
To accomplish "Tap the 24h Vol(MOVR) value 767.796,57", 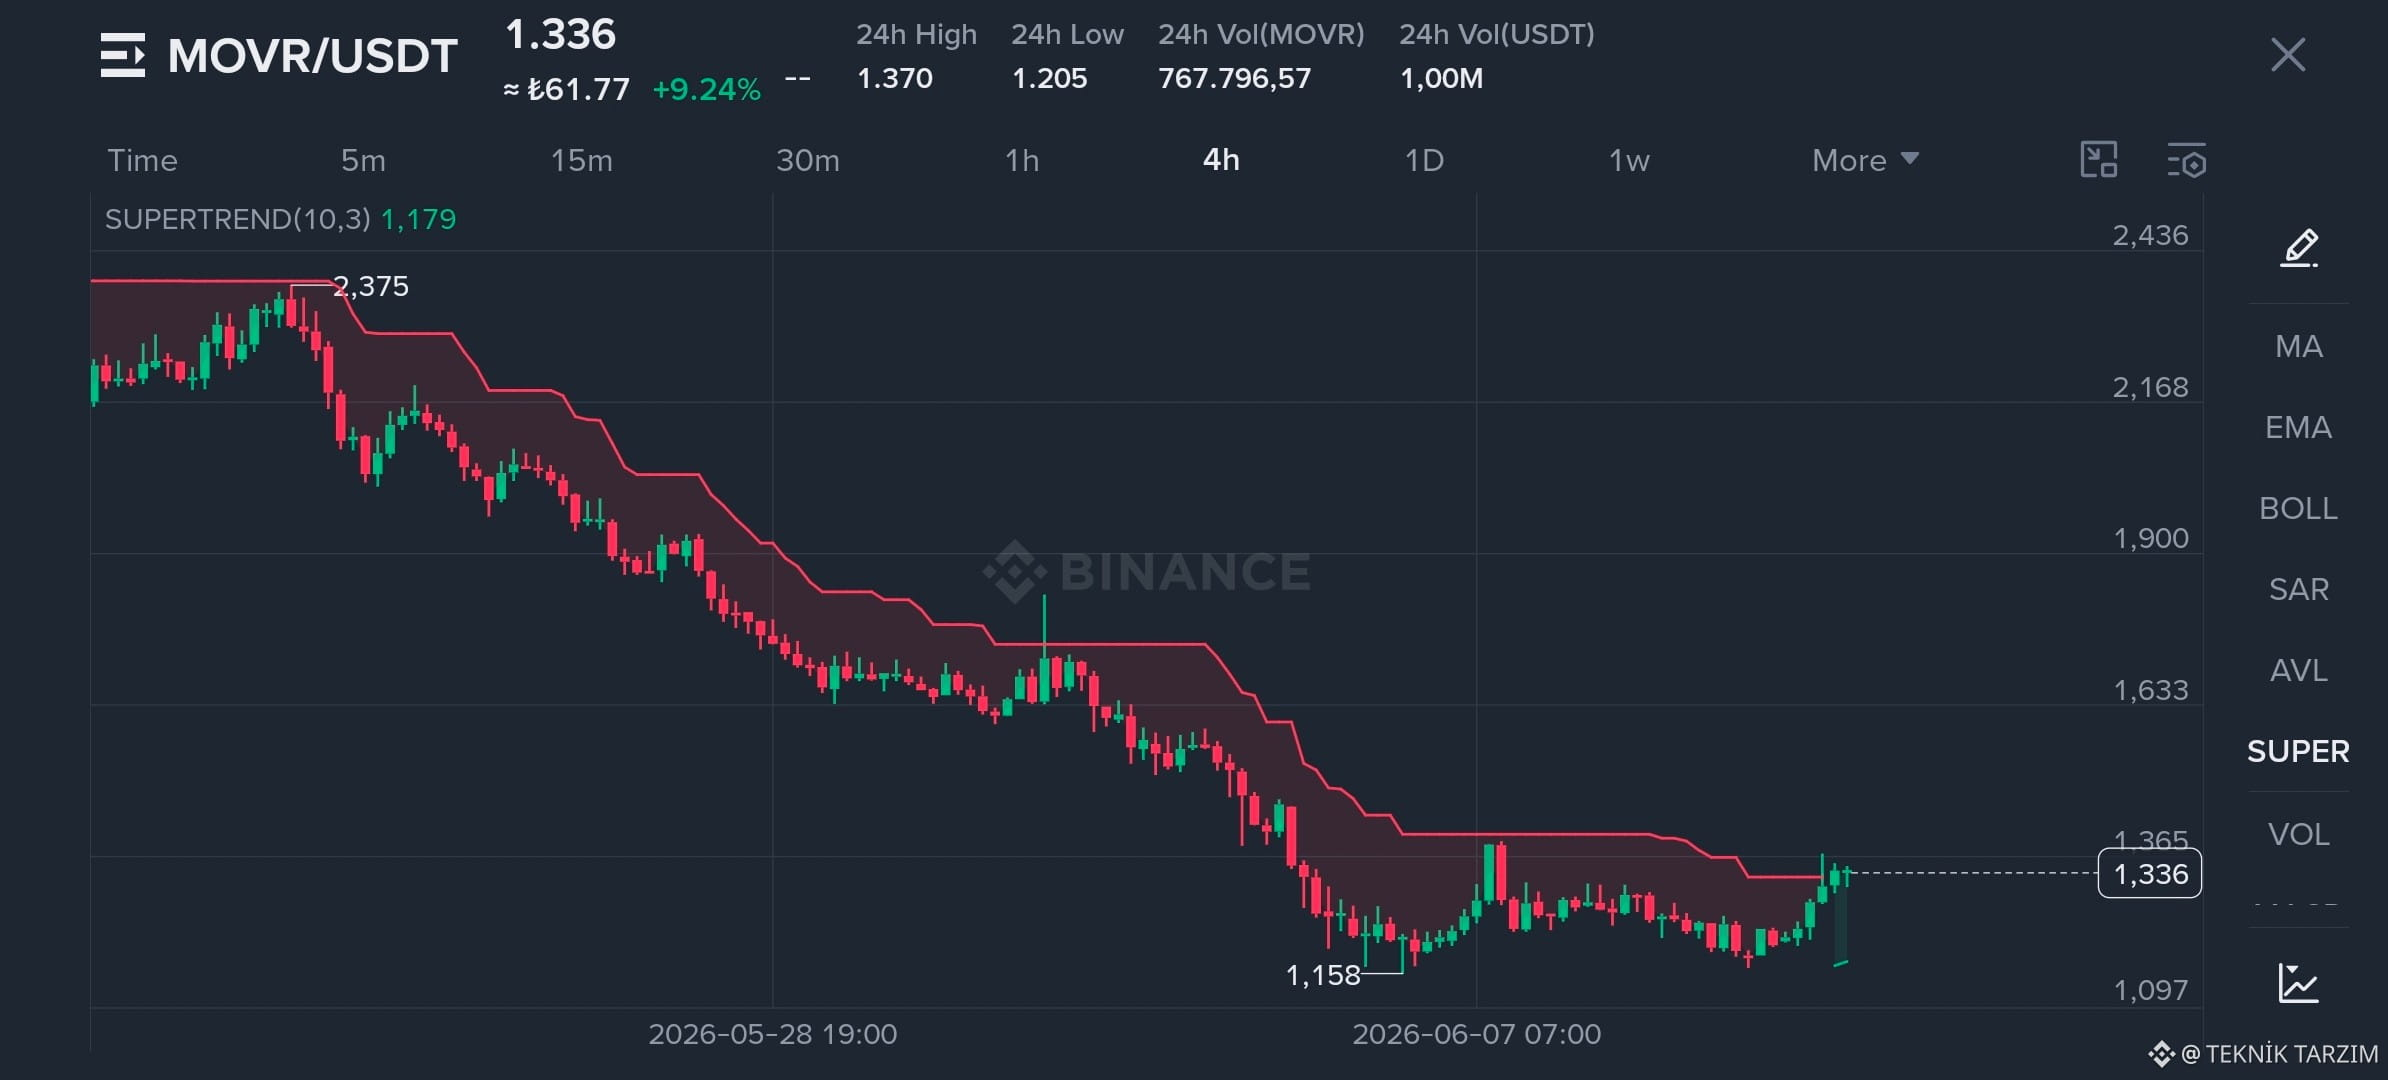I will coord(1235,78).
